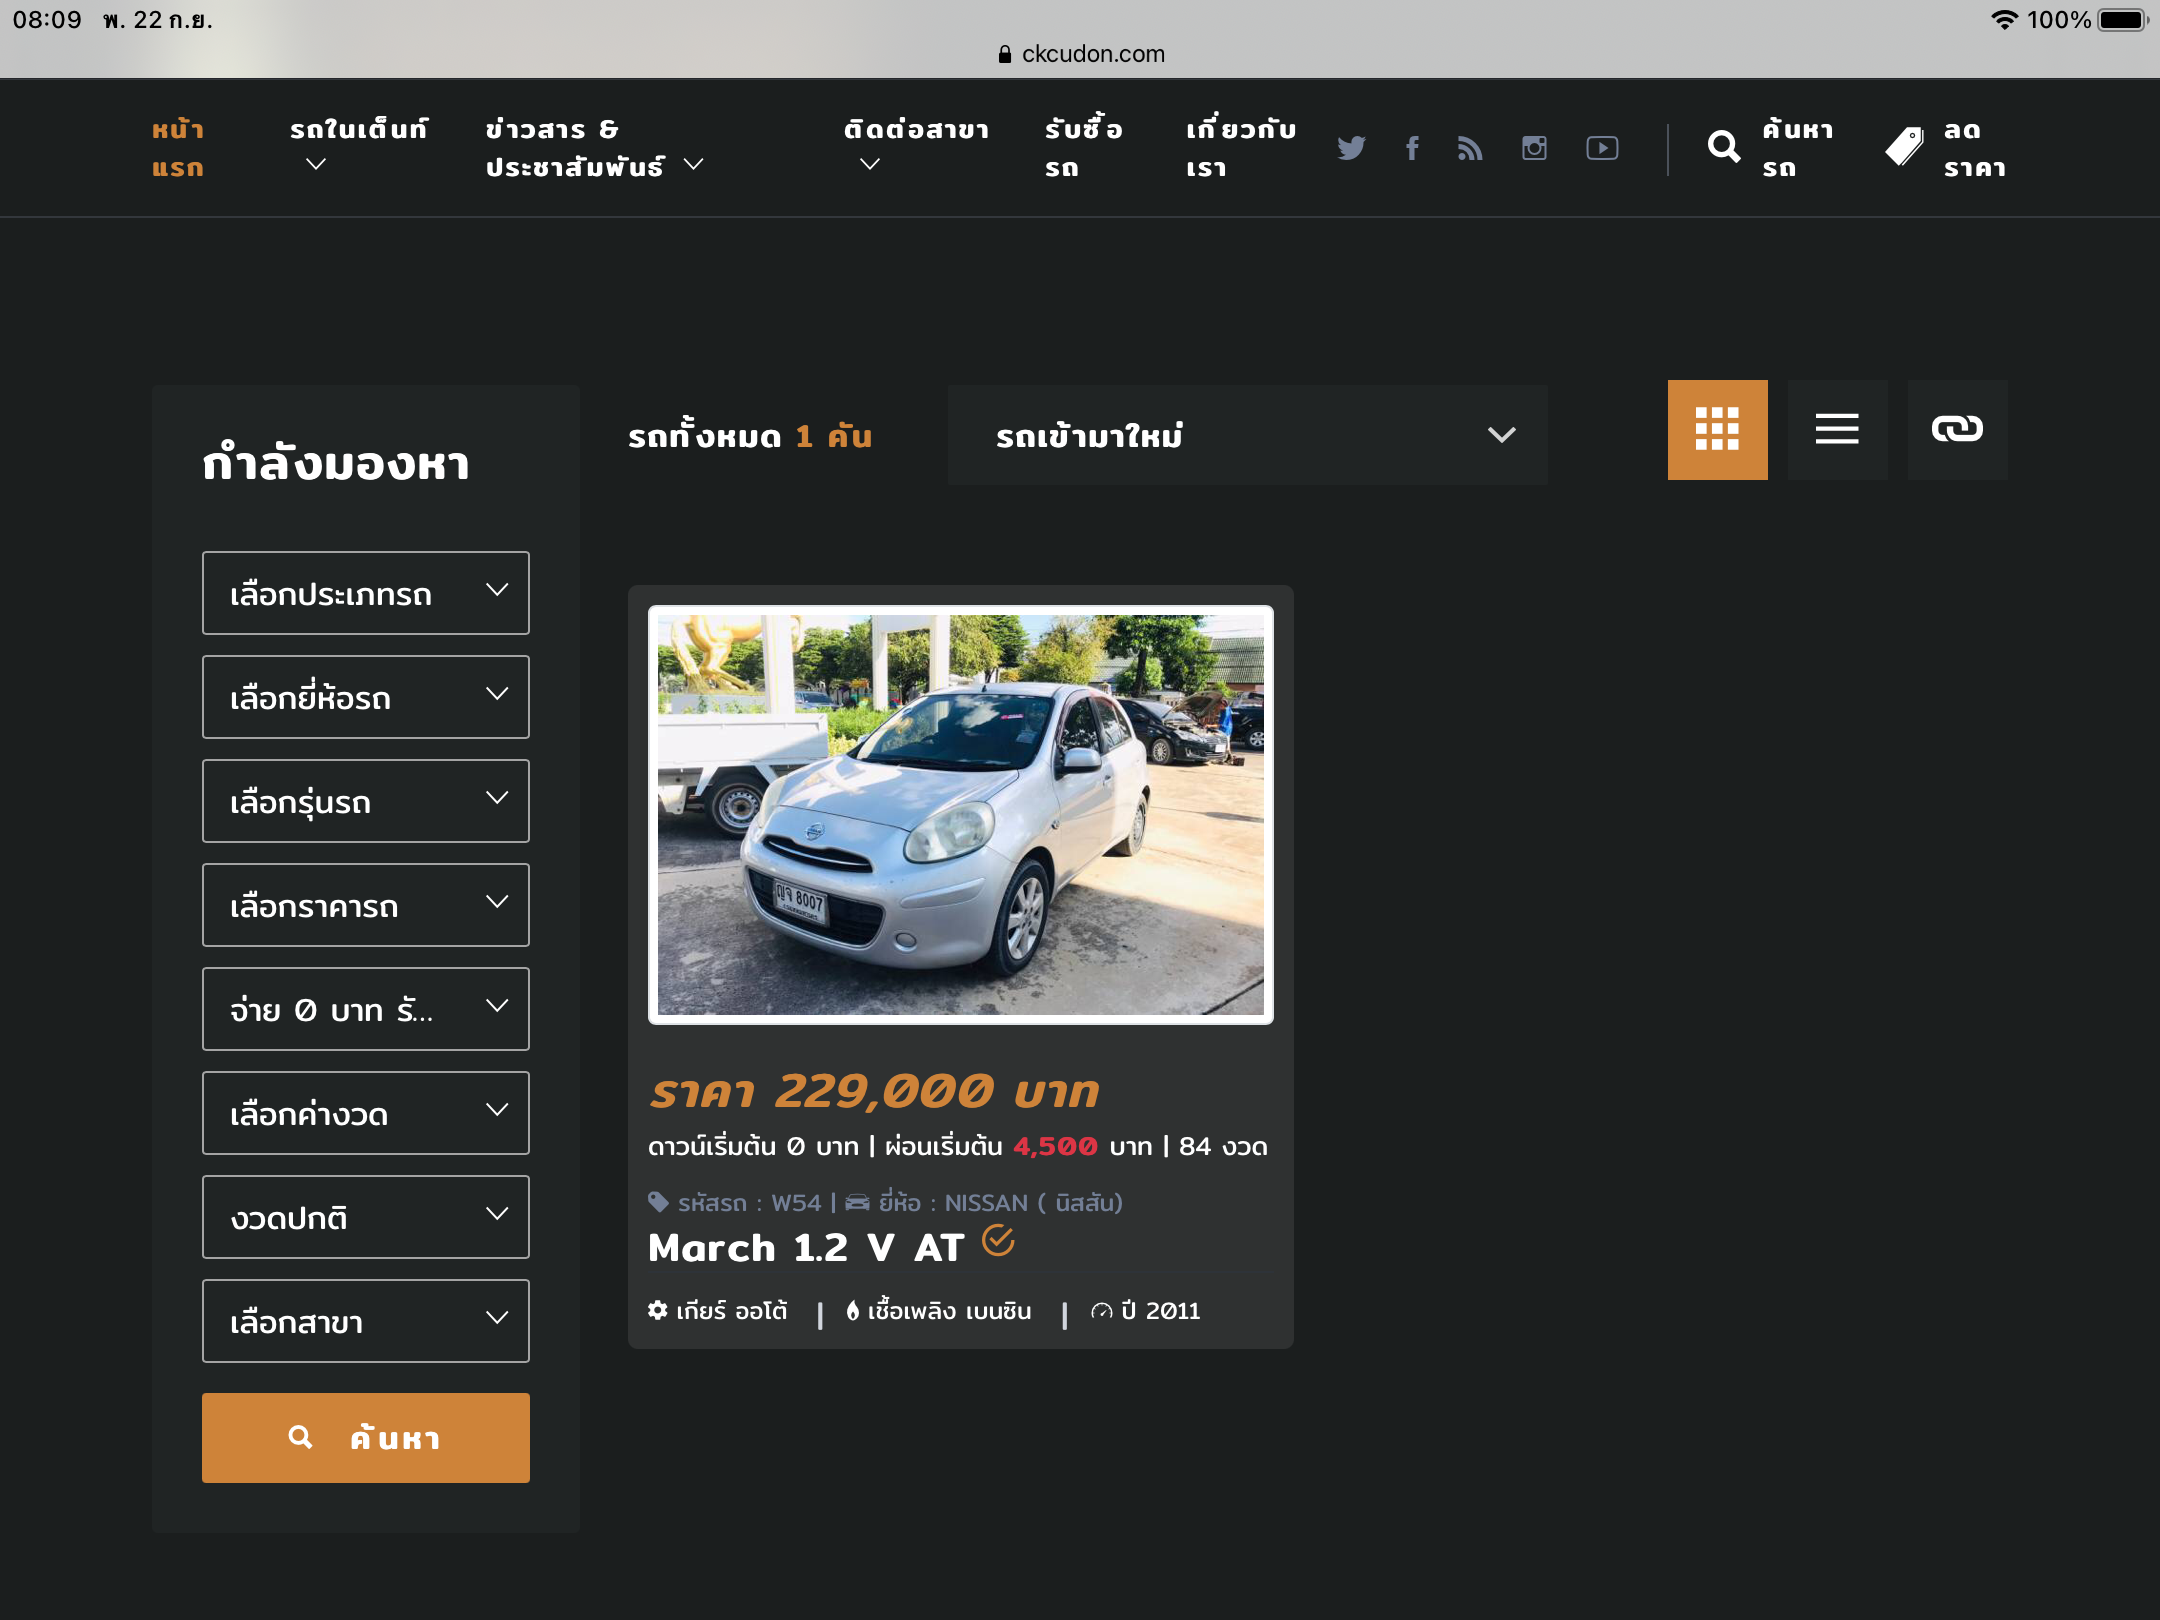The image size is (2160, 1620).
Task: Open the Facebook social icon
Action: tap(1412, 148)
